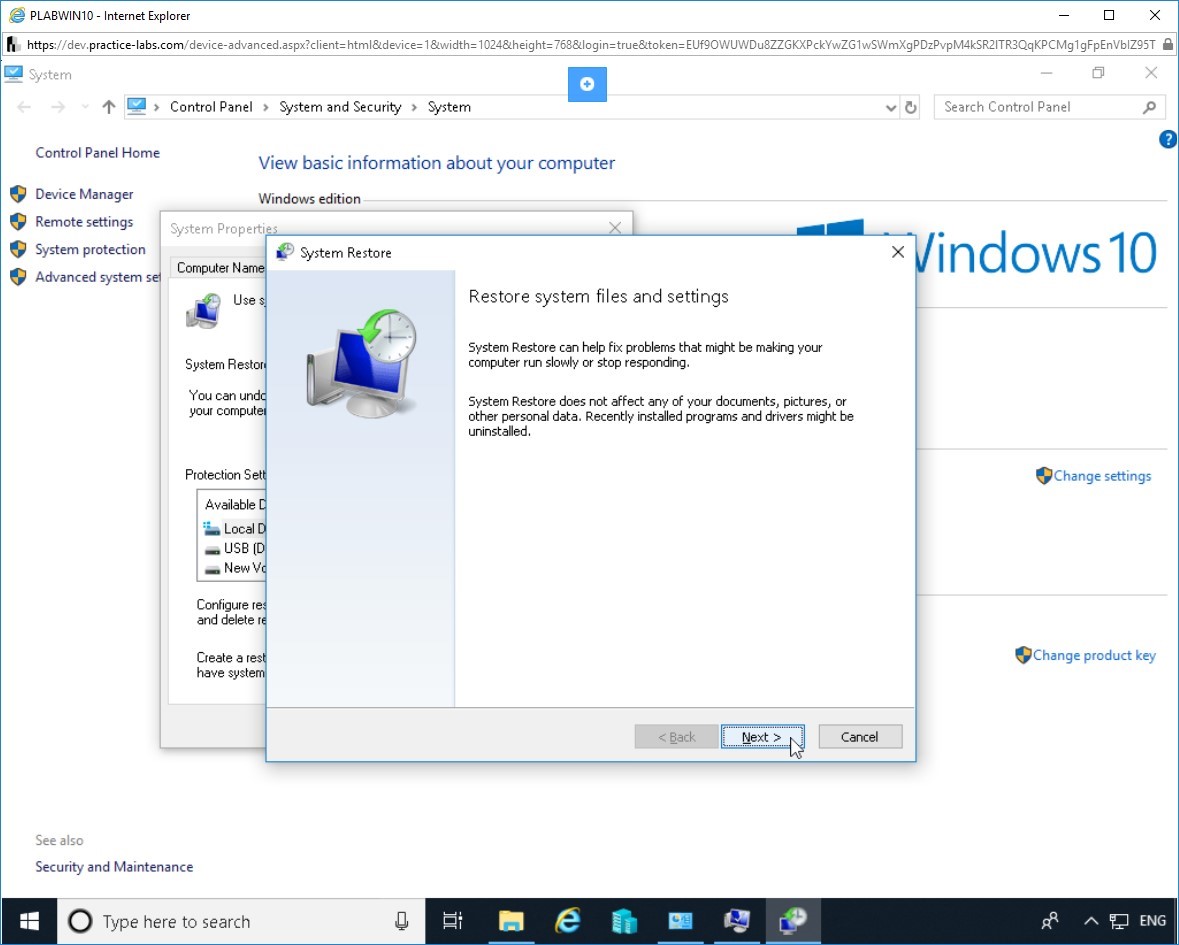Viewport: 1179px width, 945px height.
Task: Restore down the System window
Action: click(1099, 73)
